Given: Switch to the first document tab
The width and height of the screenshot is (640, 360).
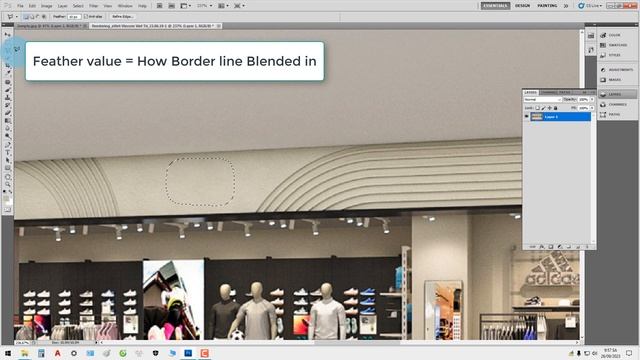Looking at the screenshot, I should point(51,26).
